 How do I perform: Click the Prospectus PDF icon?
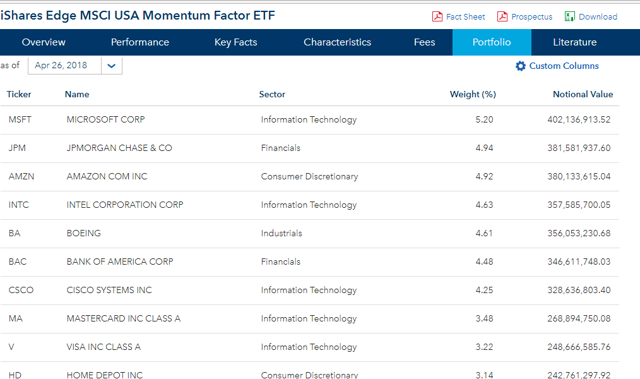(x=502, y=17)
